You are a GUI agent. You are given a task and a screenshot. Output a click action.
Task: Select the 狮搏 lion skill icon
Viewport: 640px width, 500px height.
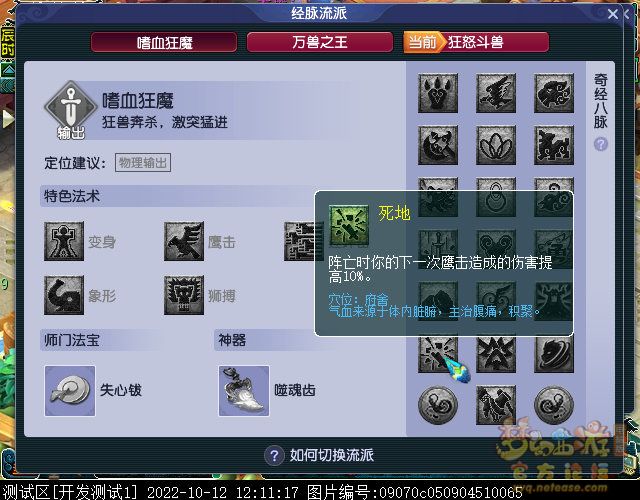(184, 295)
